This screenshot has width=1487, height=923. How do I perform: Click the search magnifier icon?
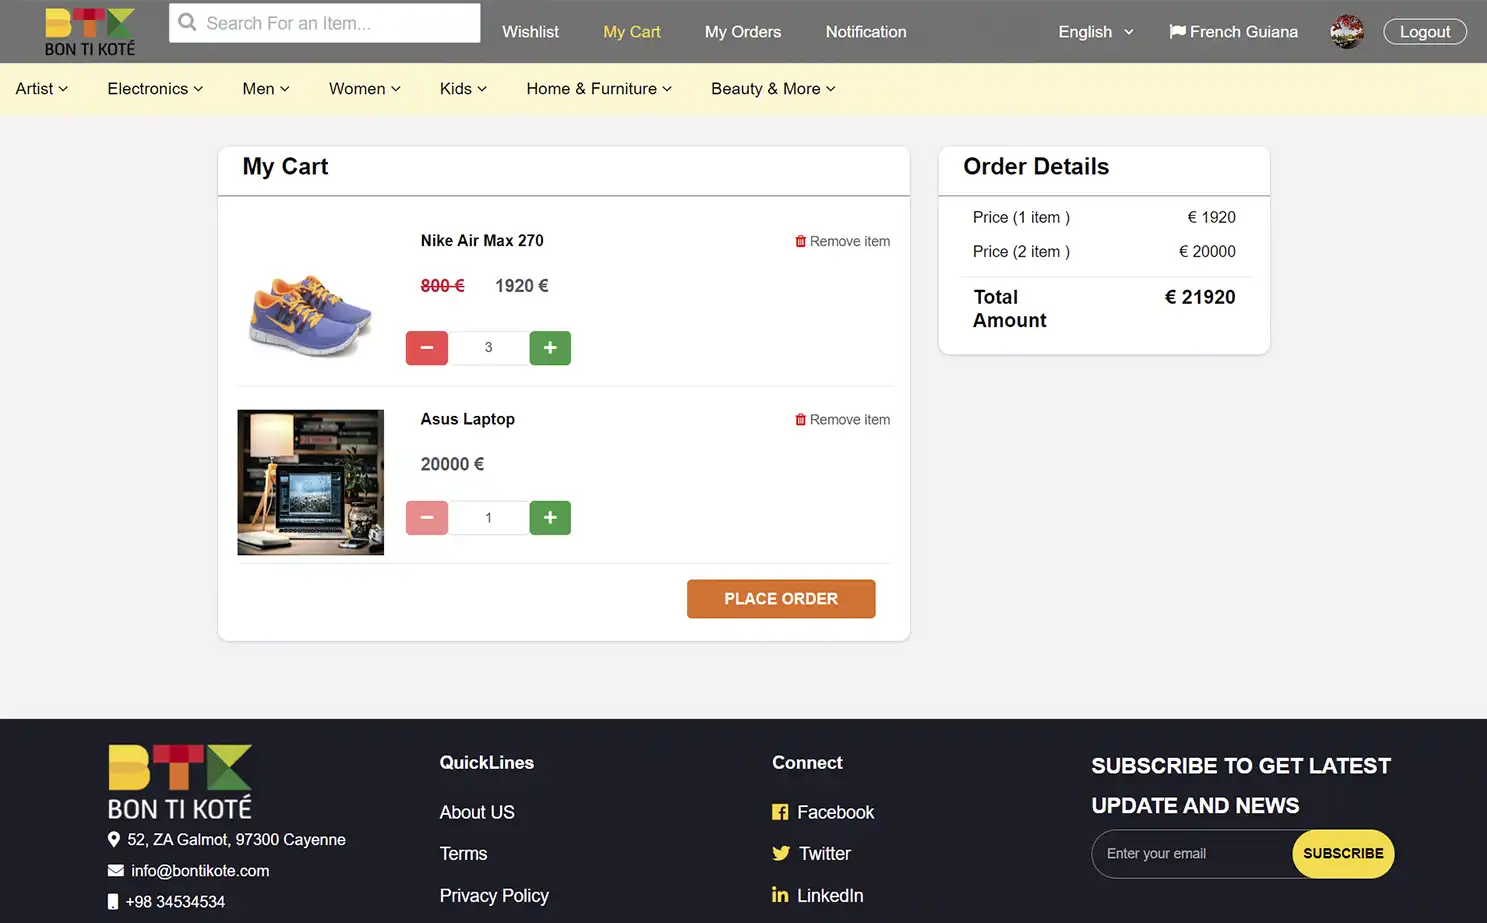187,22
